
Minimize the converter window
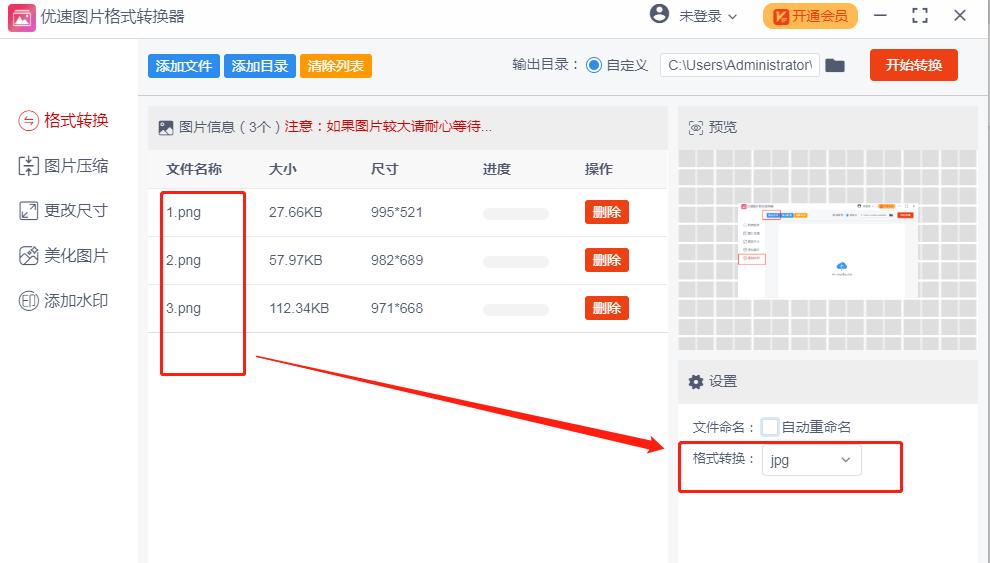[x=880, y=16]
